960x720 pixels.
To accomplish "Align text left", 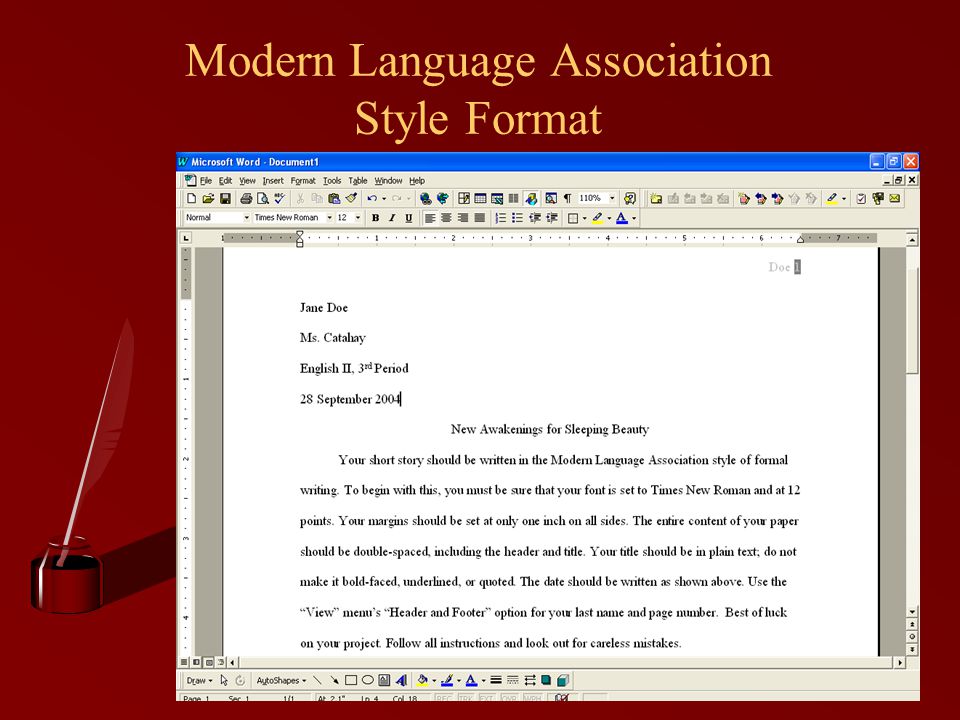I will point(429,218).
